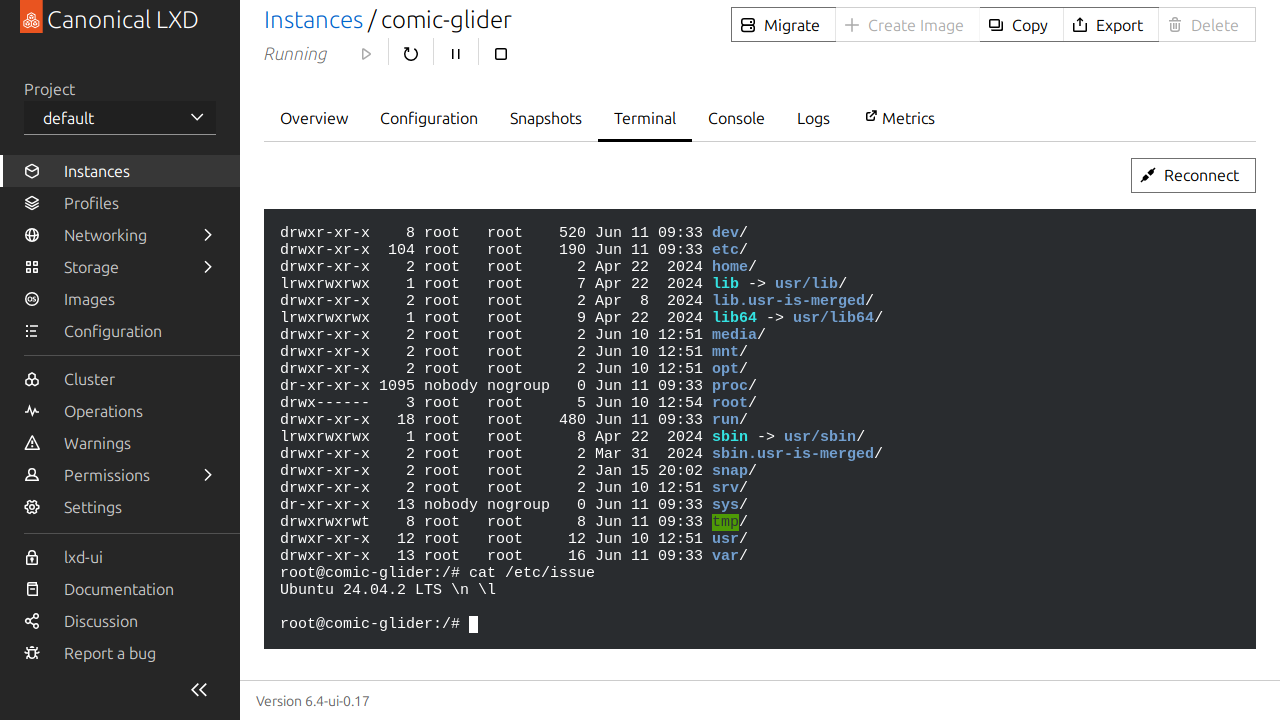
Task: Click the Running status text
Action: click(x=295, y=54)
